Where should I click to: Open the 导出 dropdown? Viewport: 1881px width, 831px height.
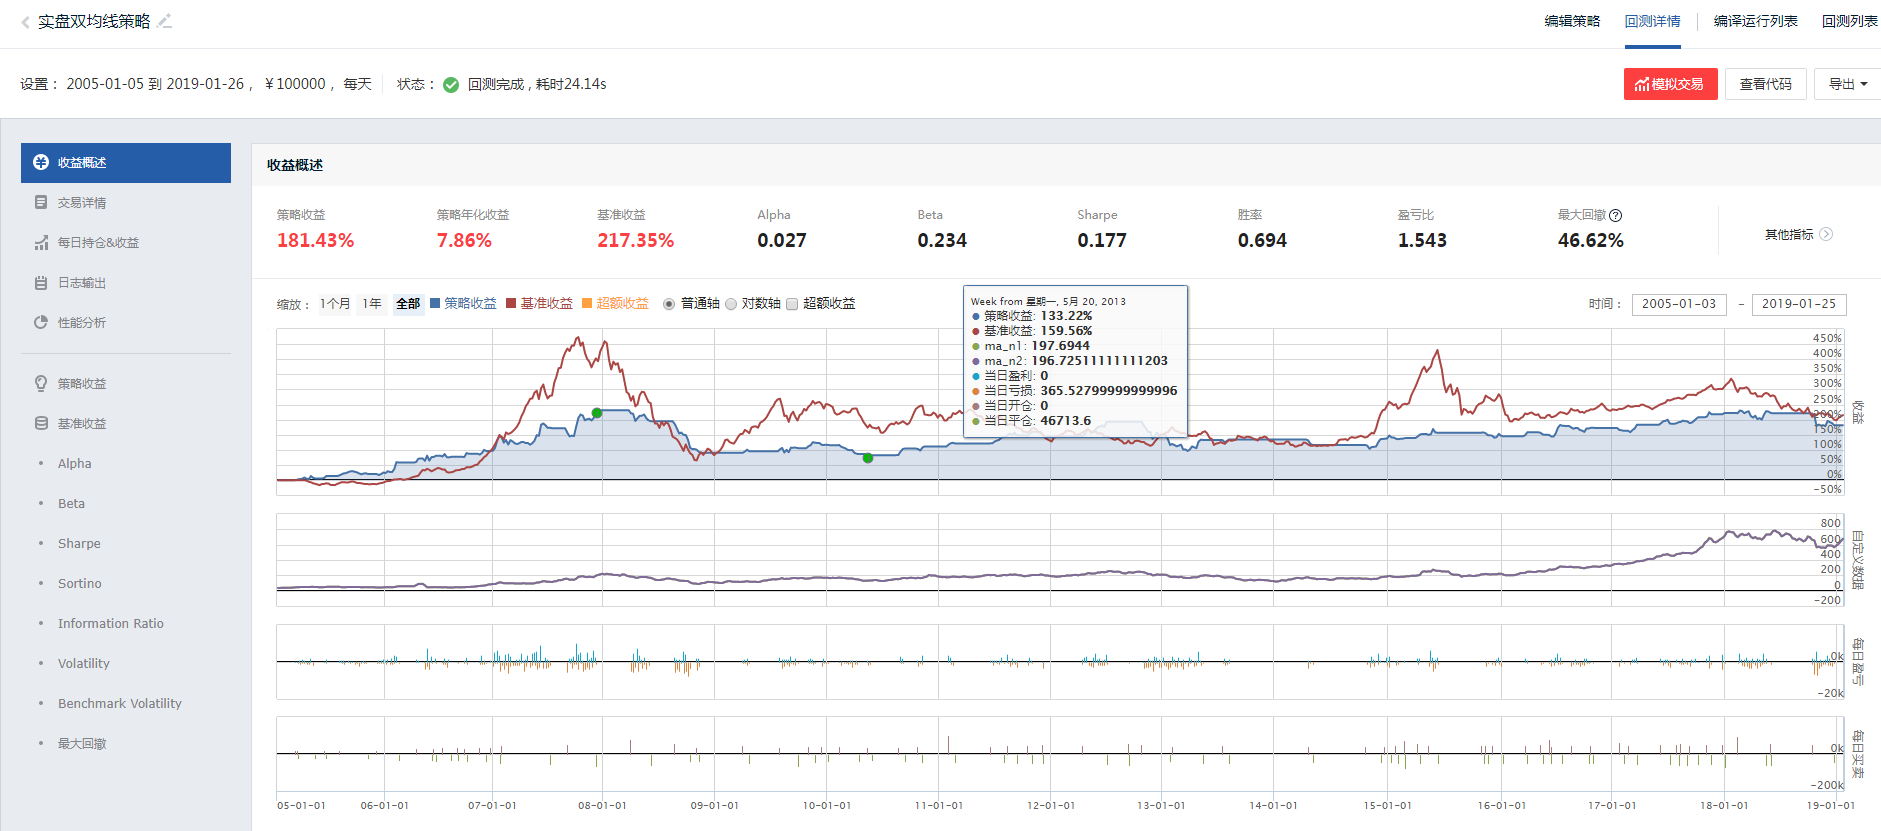[1847, 84]
